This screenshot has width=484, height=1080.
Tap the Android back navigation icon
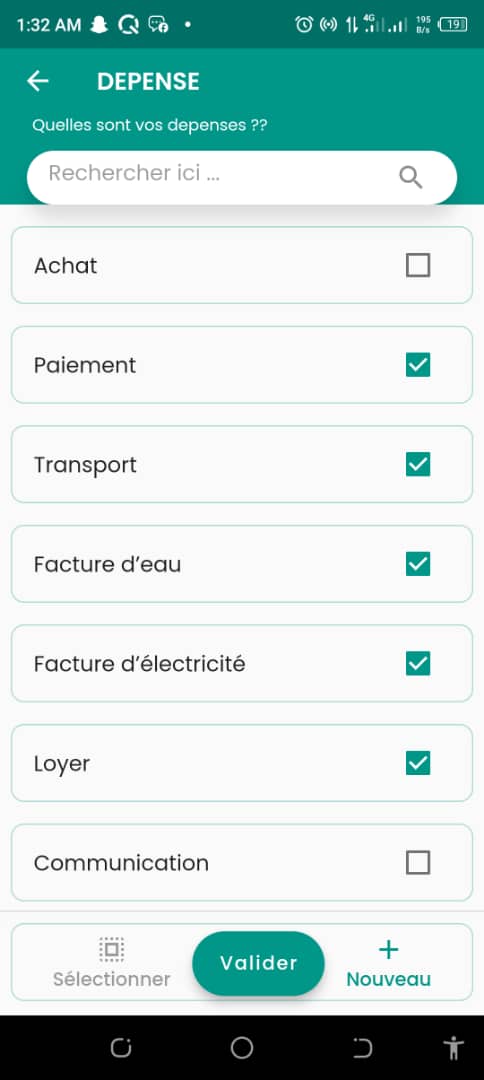362,1048
